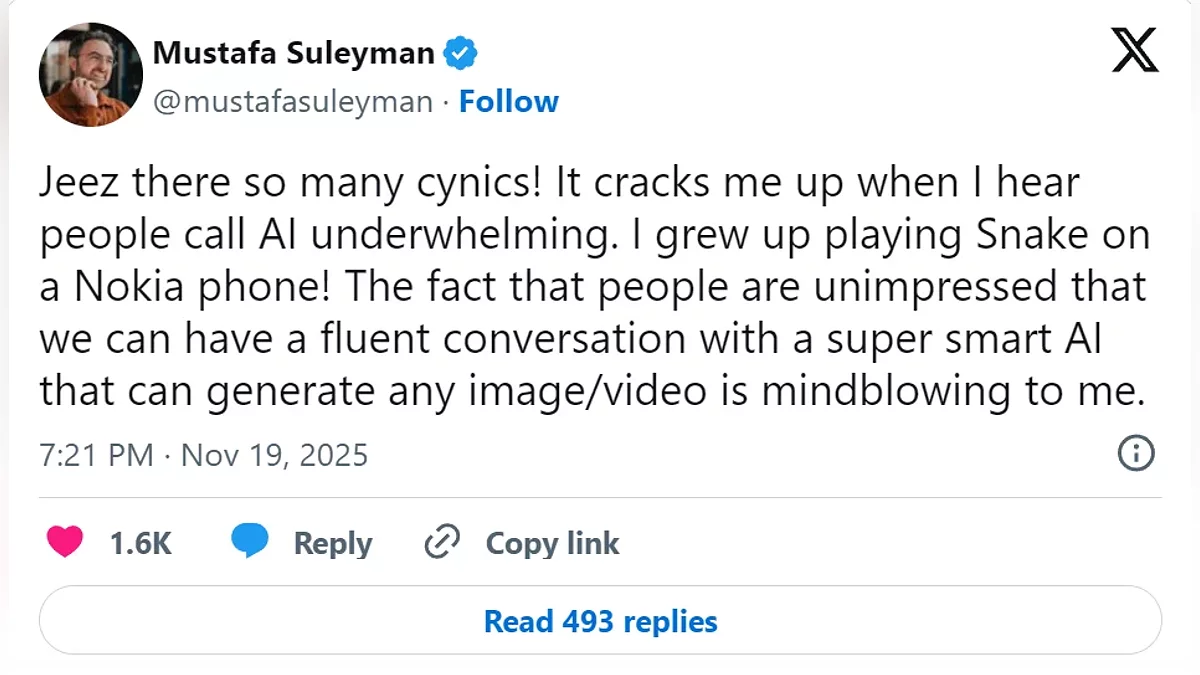Click the Reply label
Screen dimensions: 1200x675
(x=332, y=543)
